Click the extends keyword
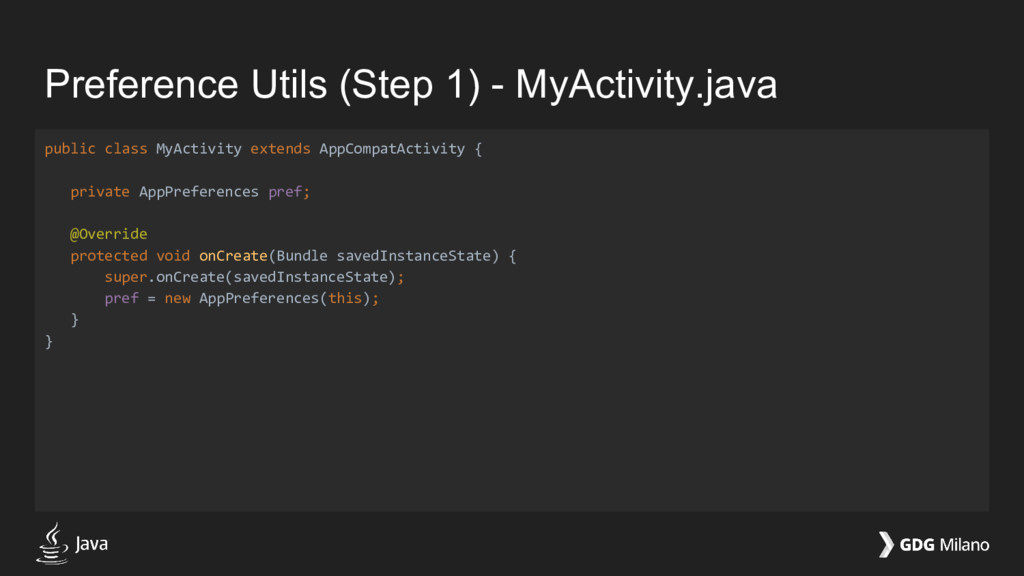This screenshot has height=576, width=1024. (x=280, y=149)
